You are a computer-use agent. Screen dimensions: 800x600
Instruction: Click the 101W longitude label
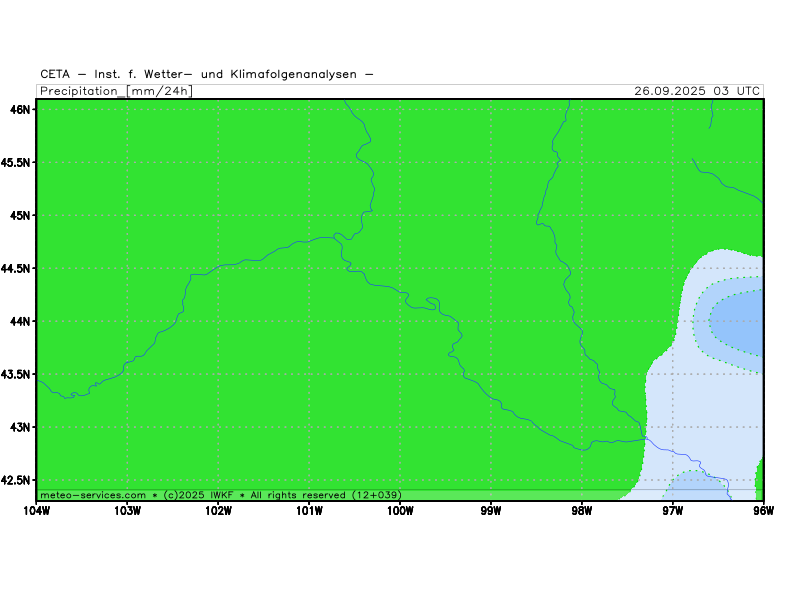click(x=309, y=511)
